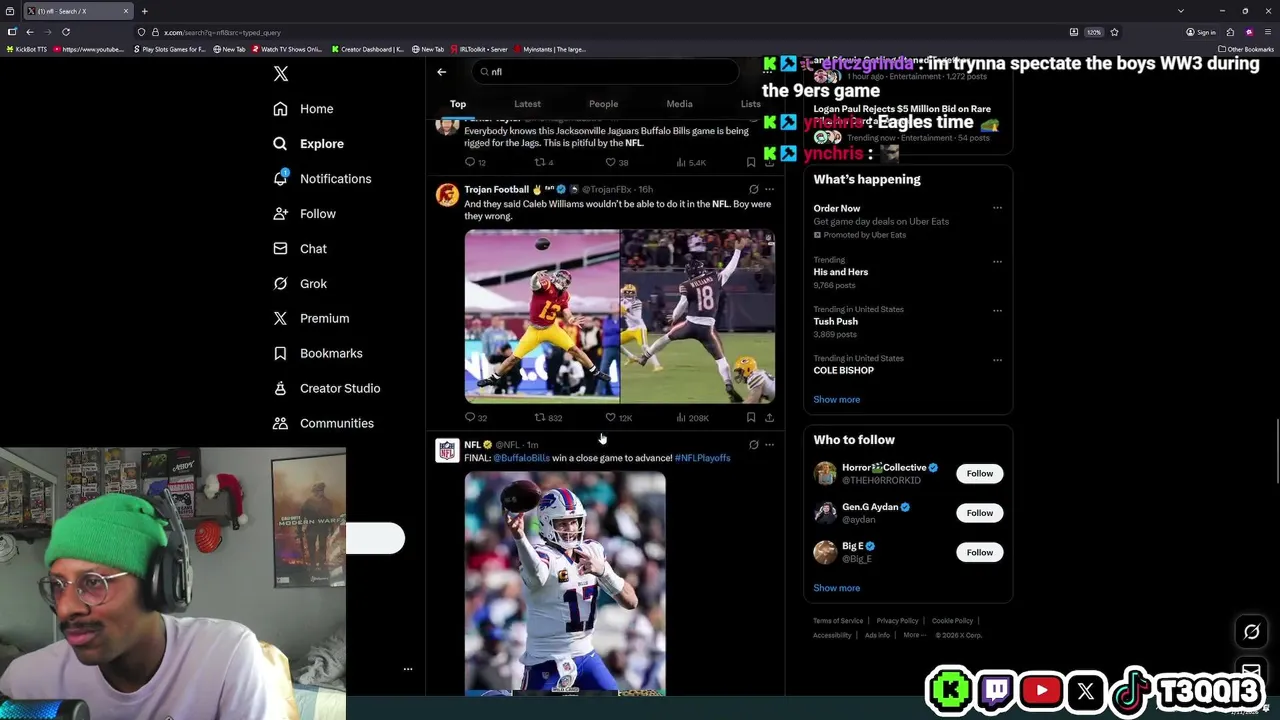
Task: Open Terms of Service footer link
Action: click(x=838, y=621)
